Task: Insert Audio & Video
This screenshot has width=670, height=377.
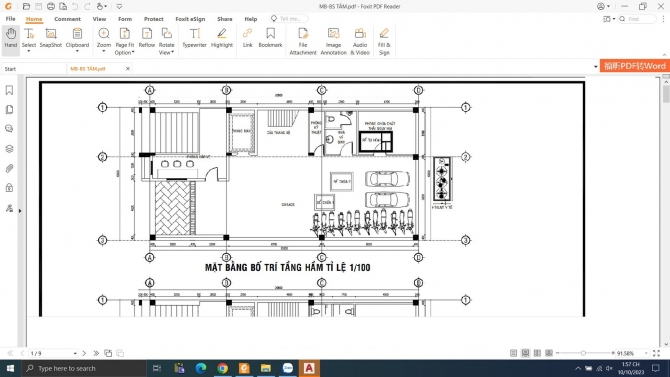Action: [x=360, y=41]
